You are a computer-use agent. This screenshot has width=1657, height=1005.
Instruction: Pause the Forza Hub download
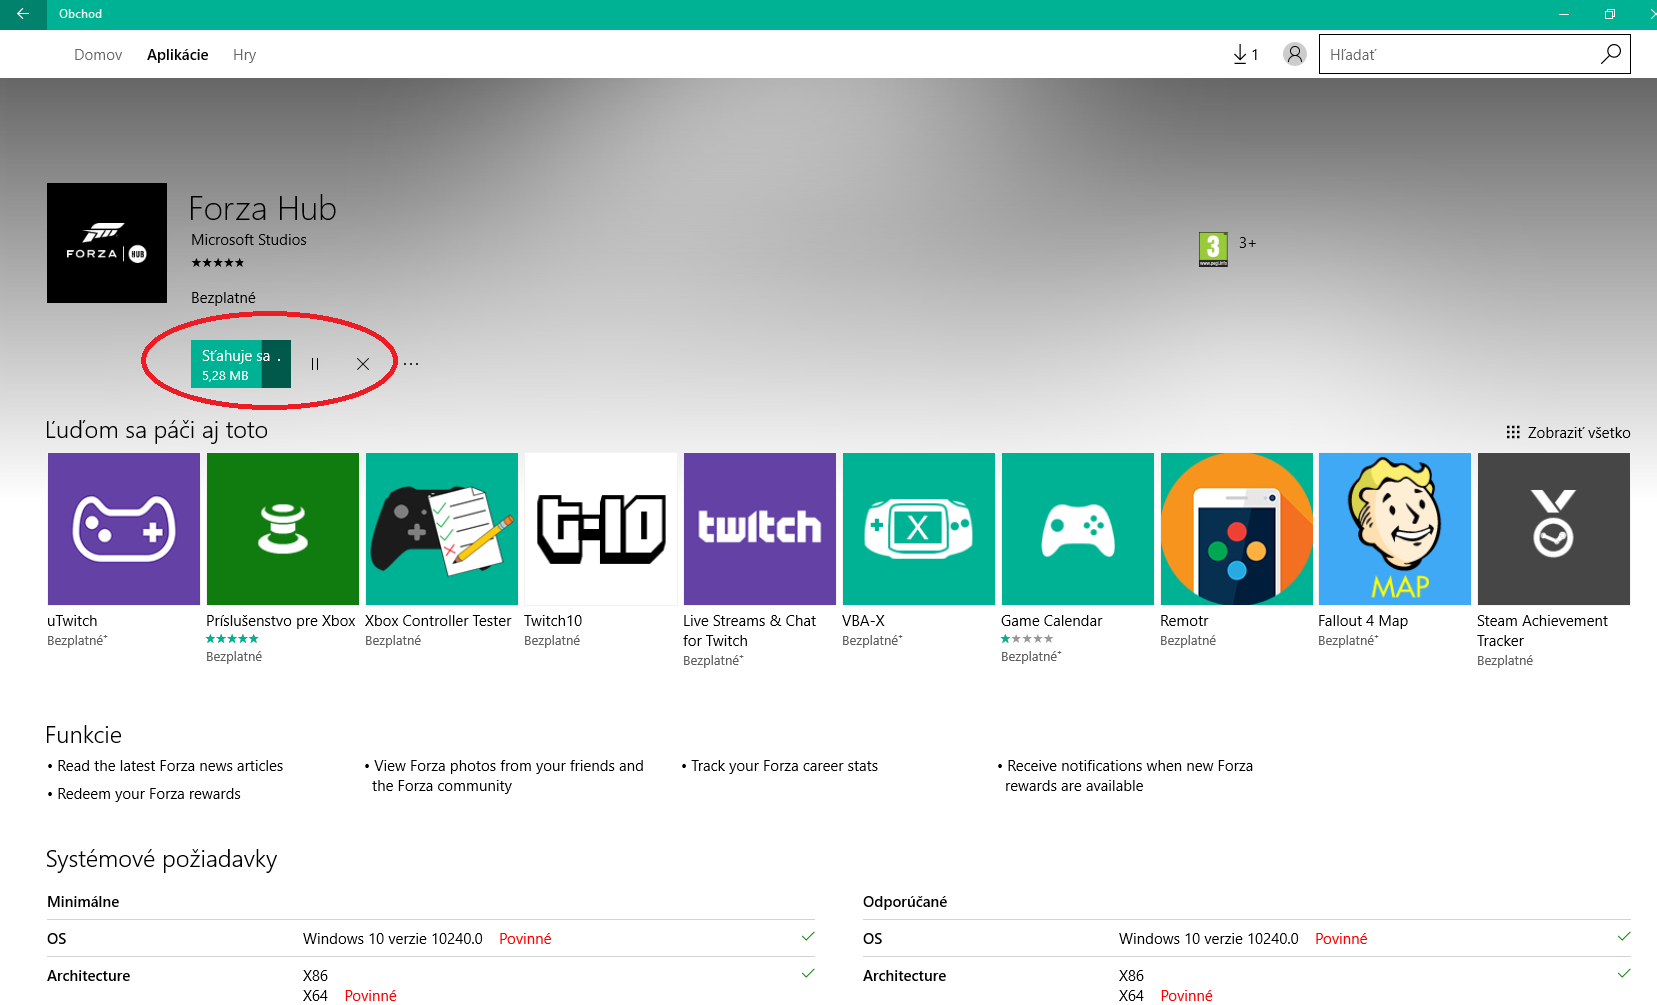315,364
